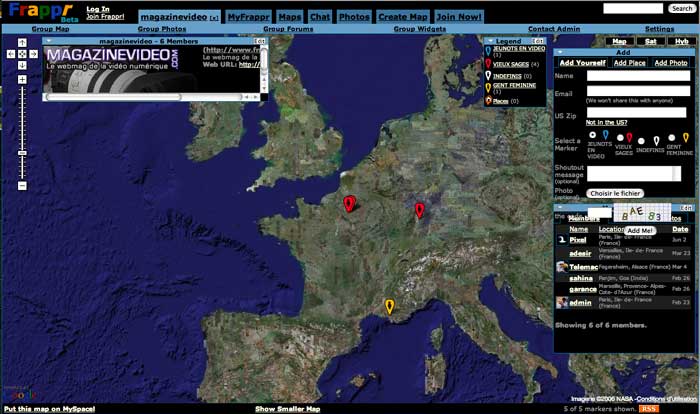700x414 pixels.
Task: Open the MyFrappr tab
Action: [249, 17]
